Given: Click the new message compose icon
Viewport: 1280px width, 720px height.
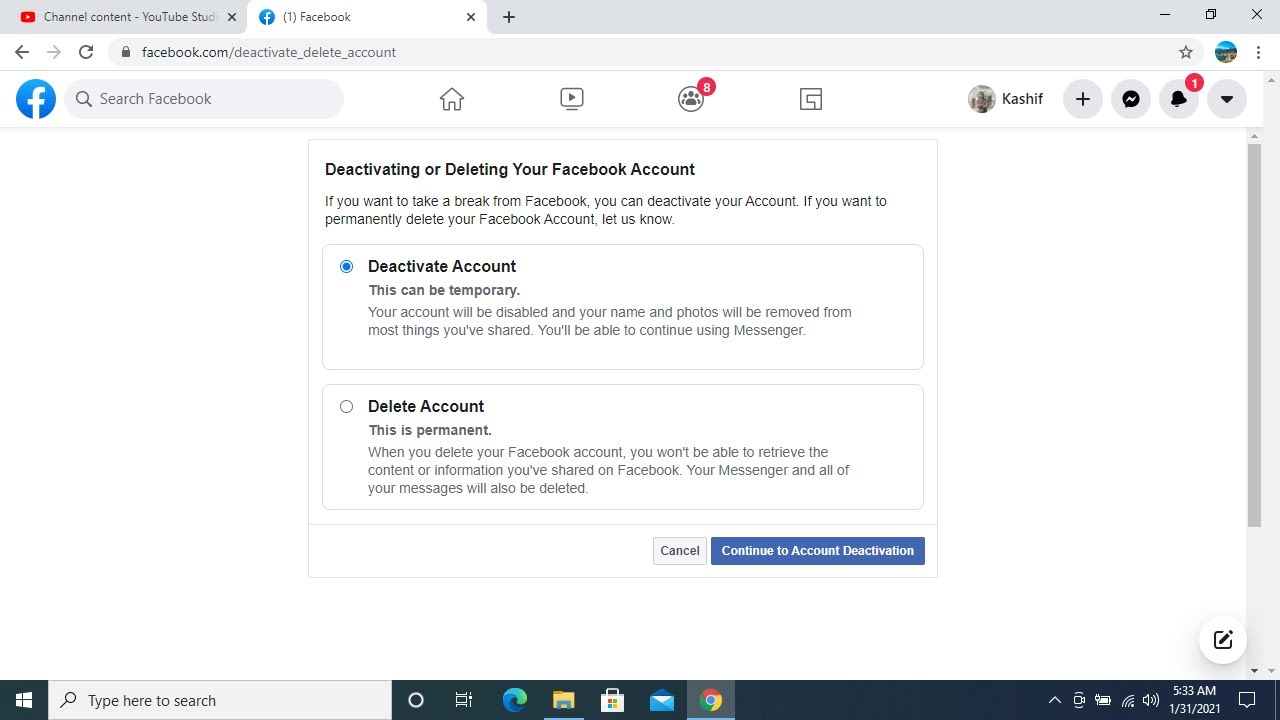Looking at the screenshot, I should (1223, 640).
